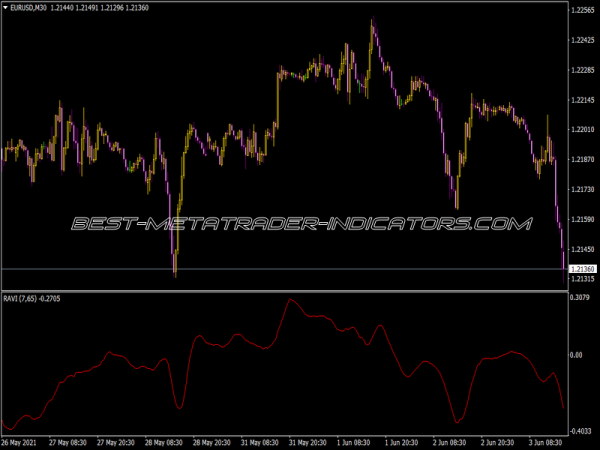Click the 0.3079 indicator scale maximum
Screen dimensions: 600x450
[579, 297]
